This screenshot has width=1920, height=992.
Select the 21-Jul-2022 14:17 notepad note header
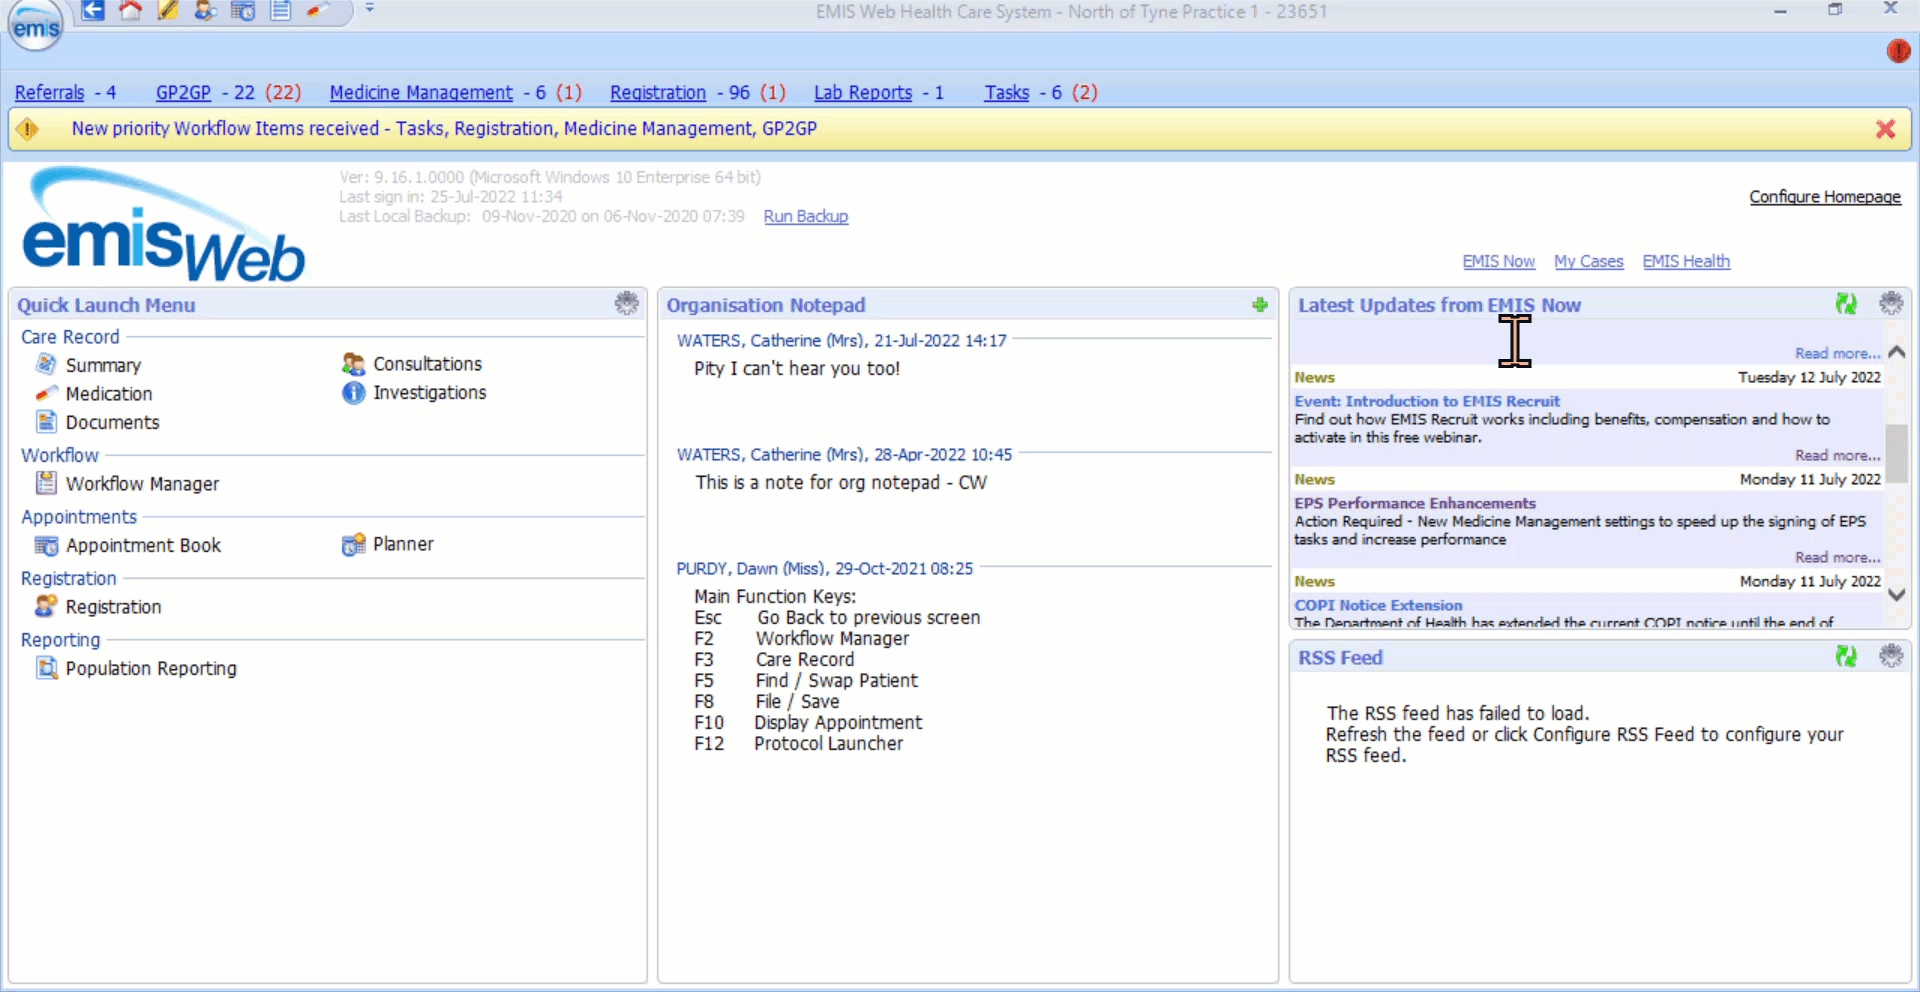pyautogui.click(x=841, y=341)
